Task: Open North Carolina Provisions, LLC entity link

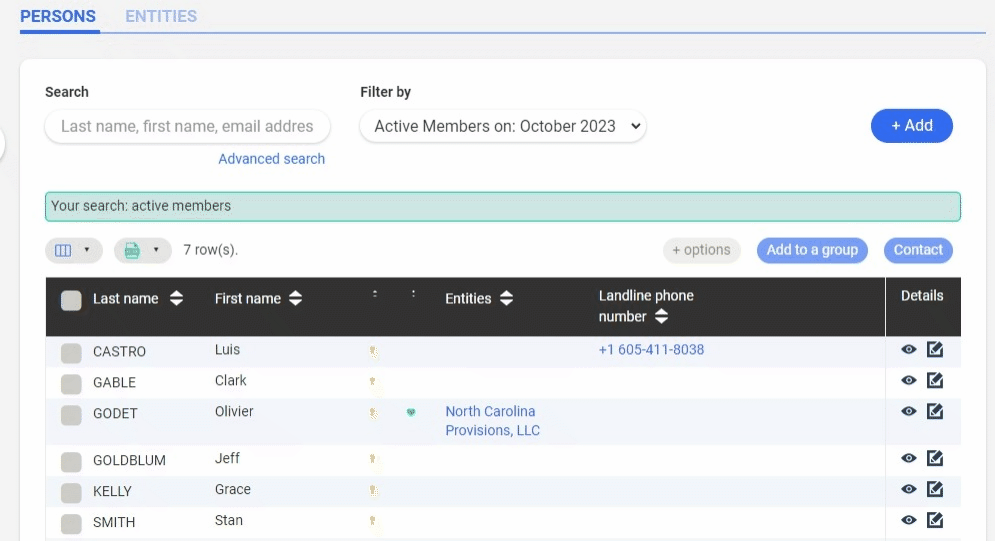Action: 492,421
